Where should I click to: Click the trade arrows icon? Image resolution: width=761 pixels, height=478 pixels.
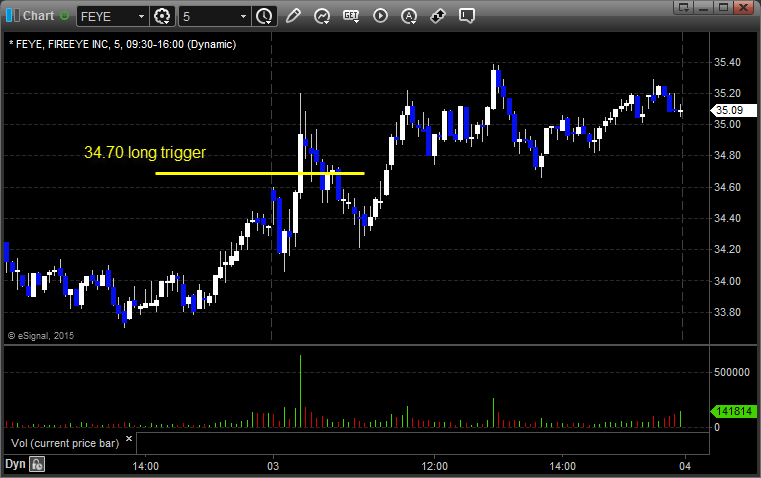[x=438, y=16]
